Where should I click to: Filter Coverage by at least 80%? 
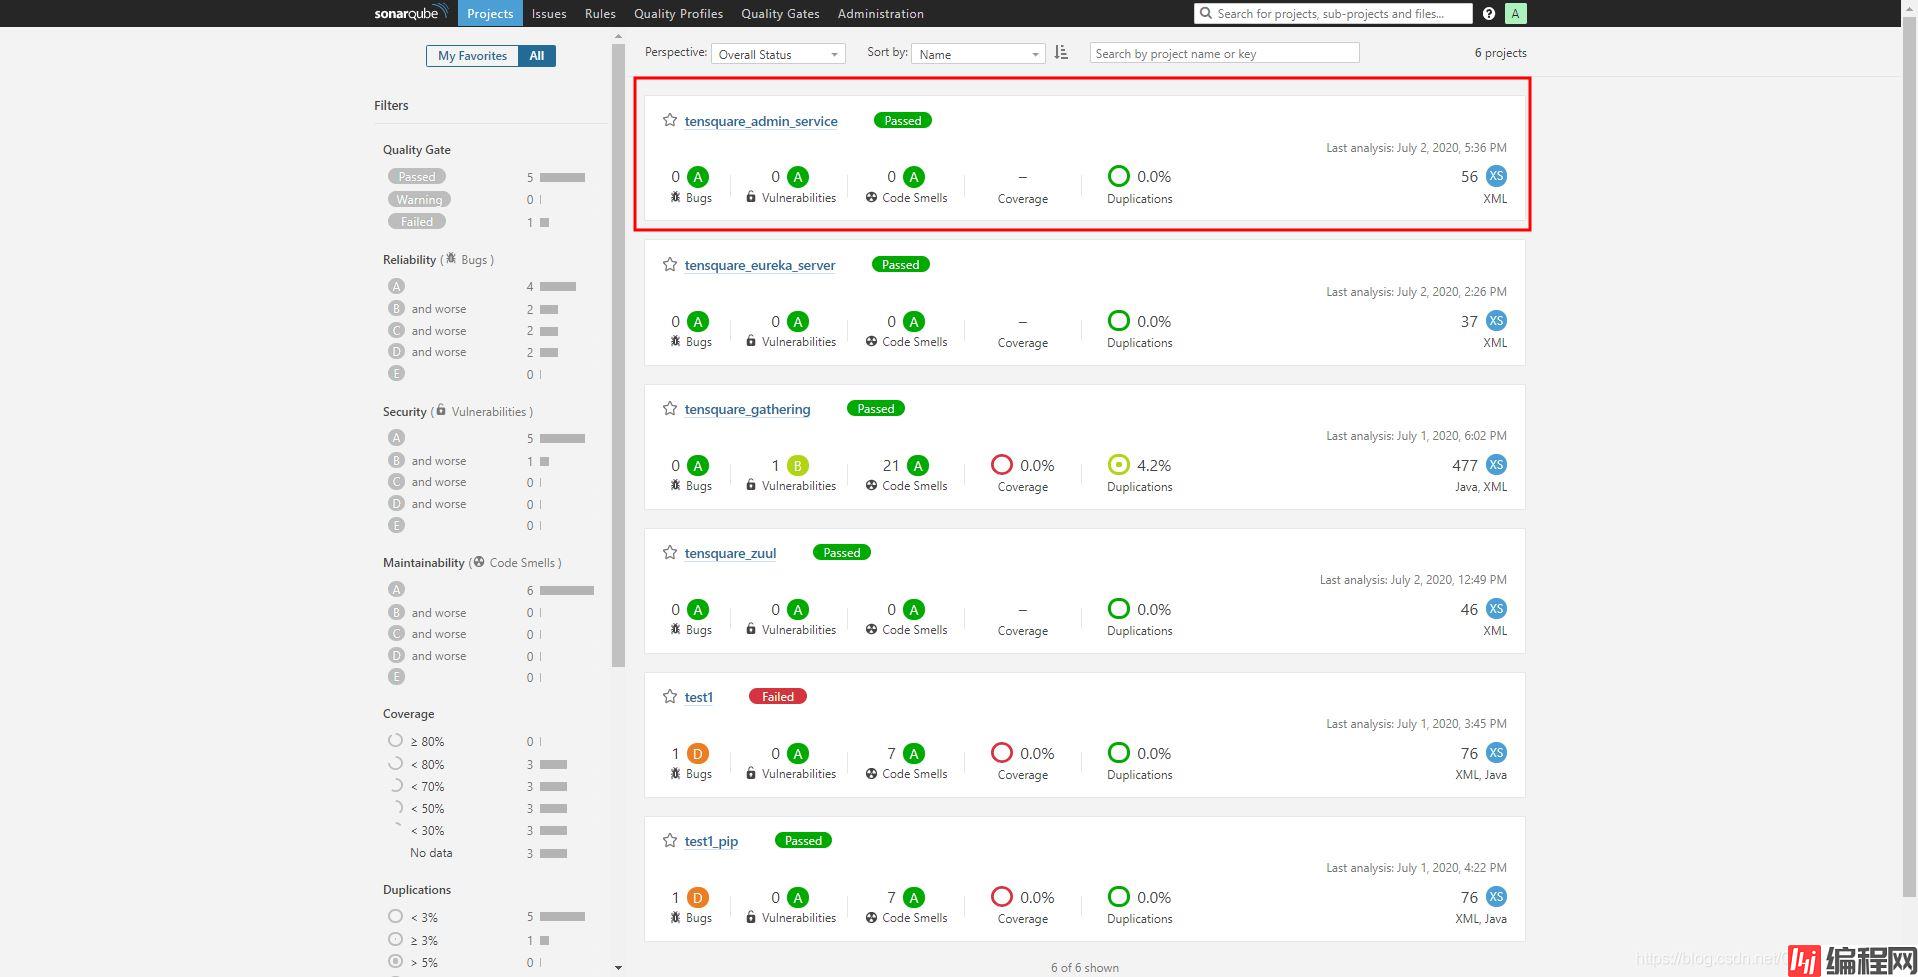click(416, 741)
